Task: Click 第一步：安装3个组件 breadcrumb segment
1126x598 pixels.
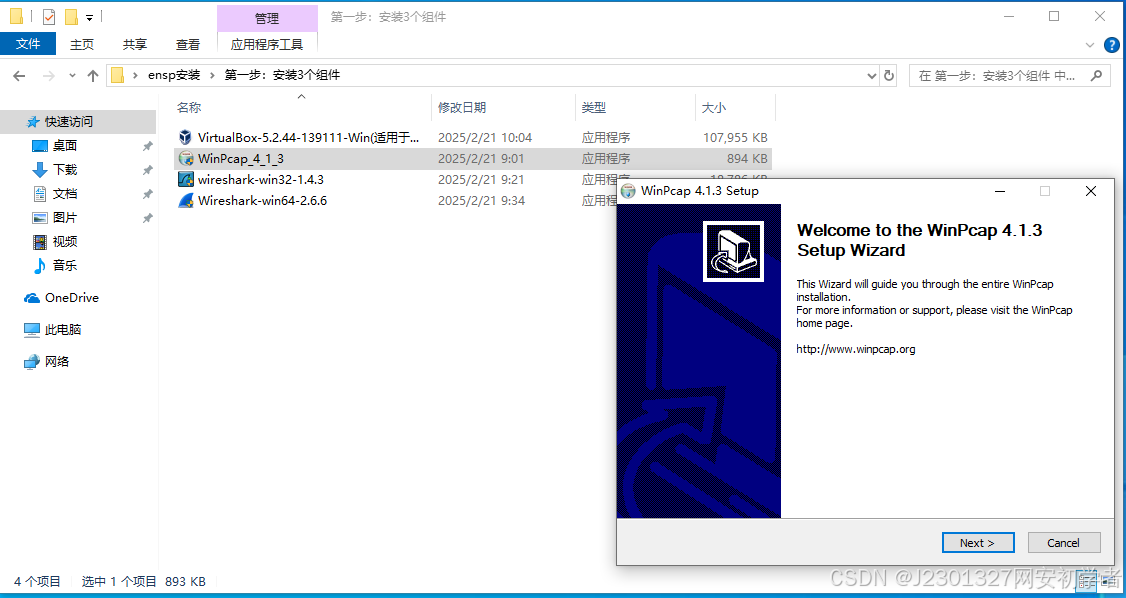Action: [x=282, y=75]
